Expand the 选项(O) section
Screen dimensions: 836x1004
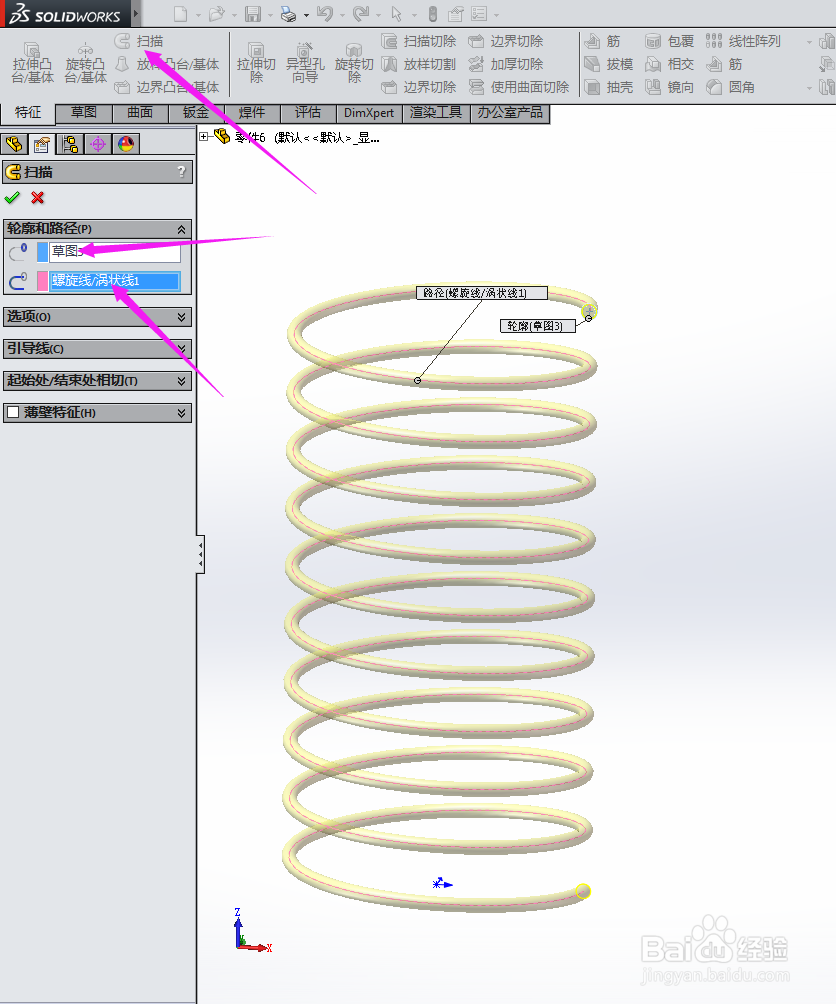(97, 317)
